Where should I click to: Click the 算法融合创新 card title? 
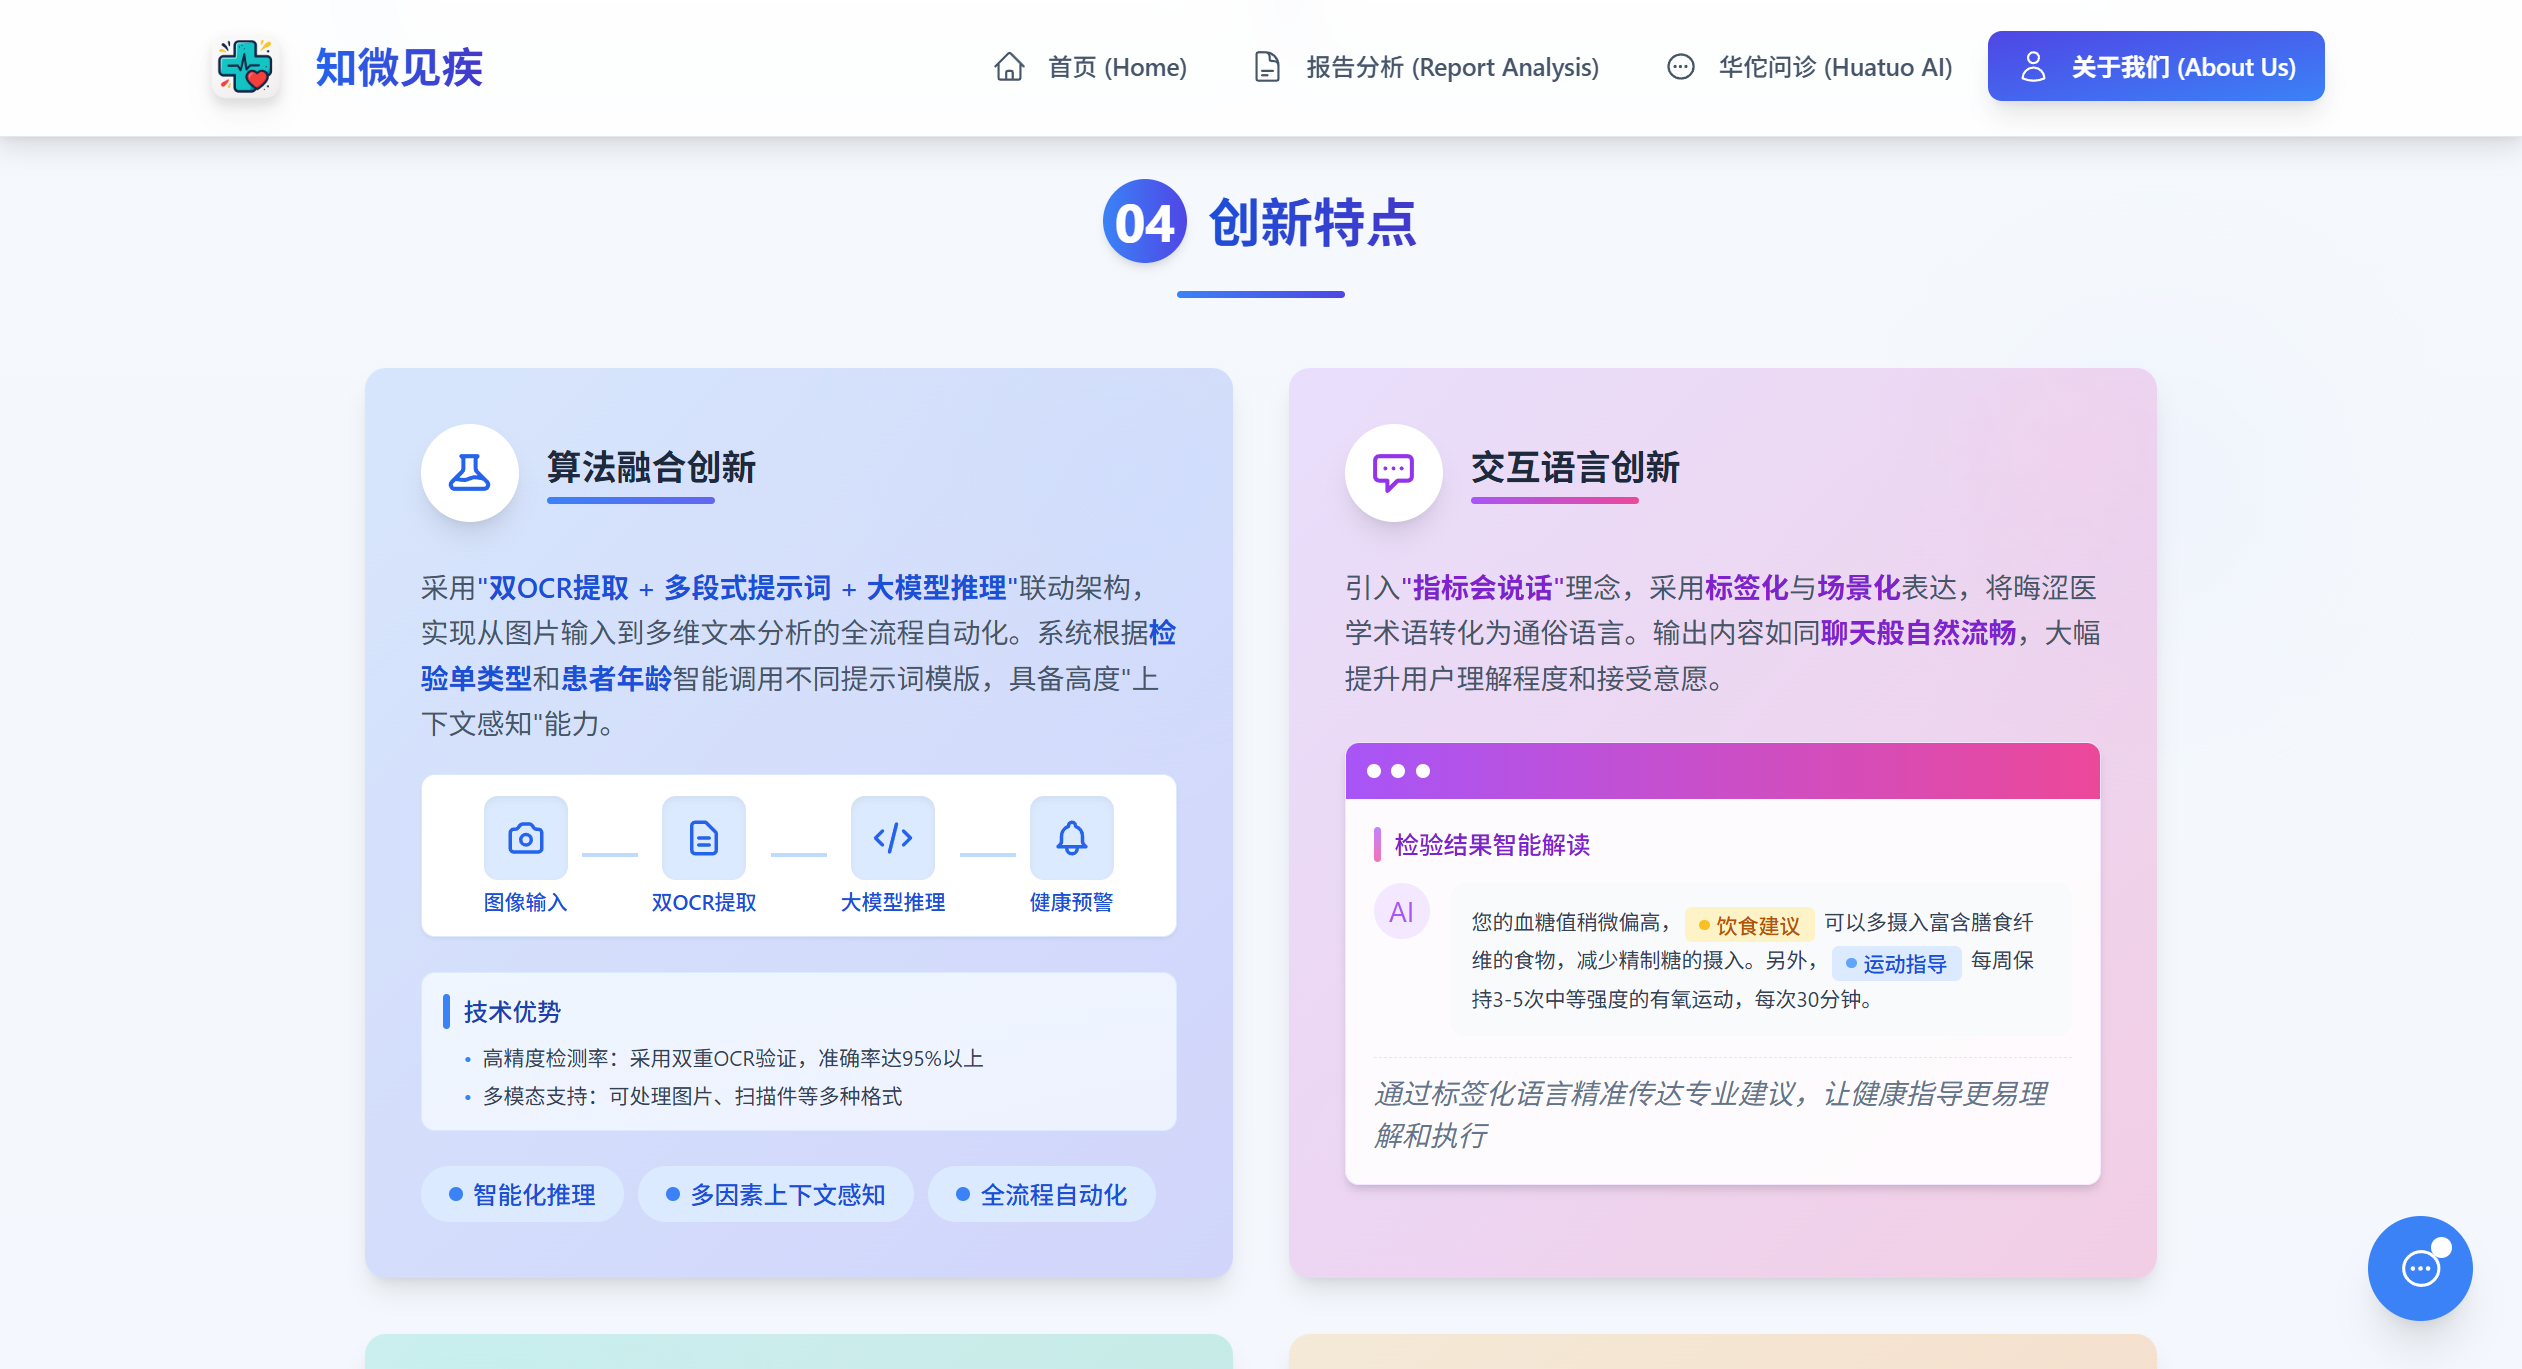tap(651, 467)
